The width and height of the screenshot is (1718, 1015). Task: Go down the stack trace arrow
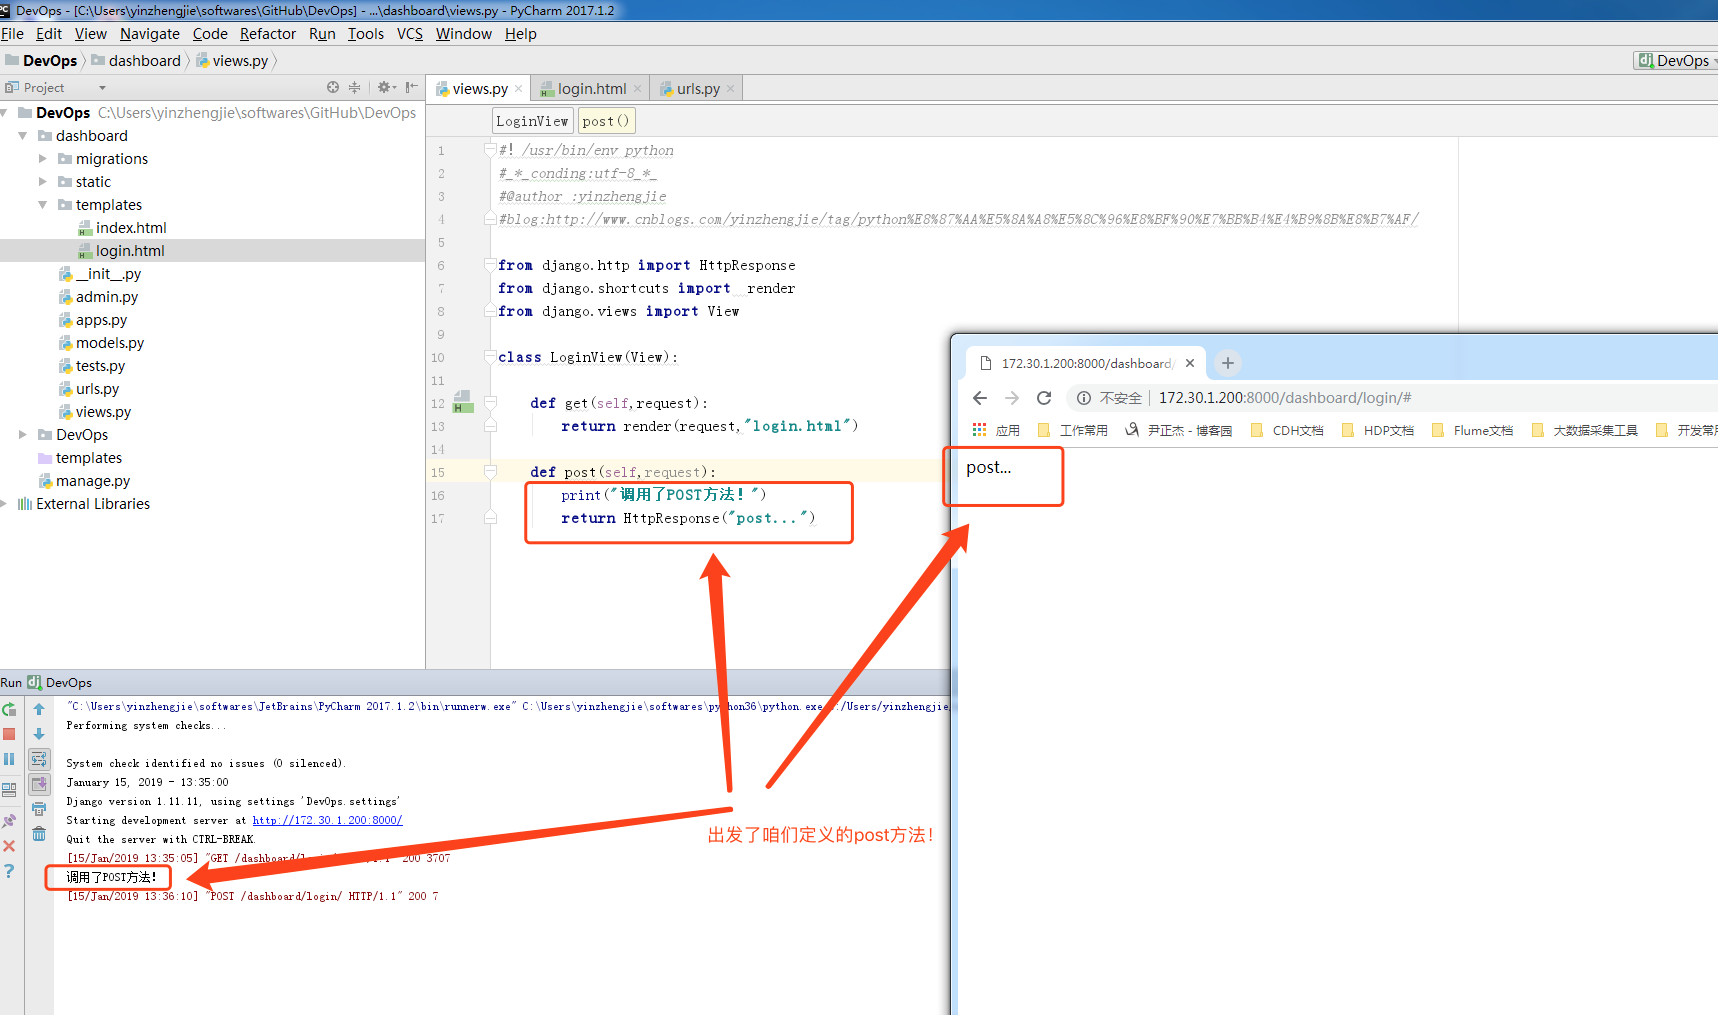39,734
